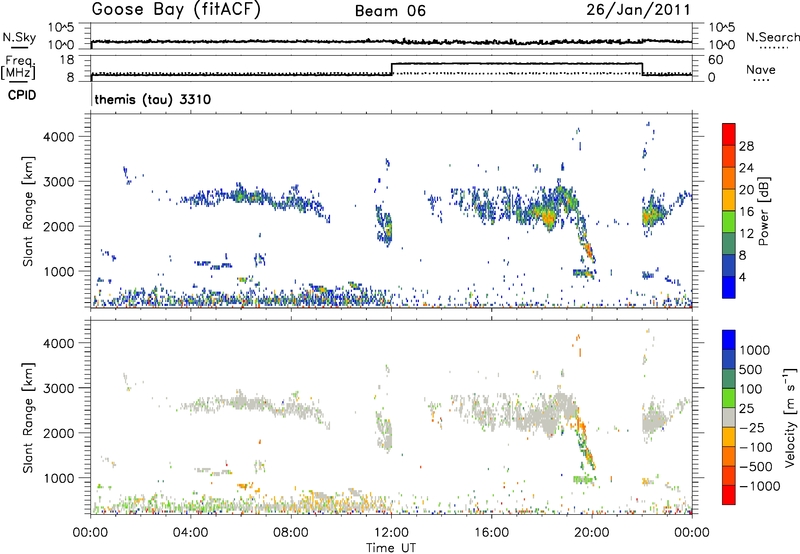Click the 'themis (tau) 3310' text
This screenshot has height=554, width=800.
coord(153,99)
